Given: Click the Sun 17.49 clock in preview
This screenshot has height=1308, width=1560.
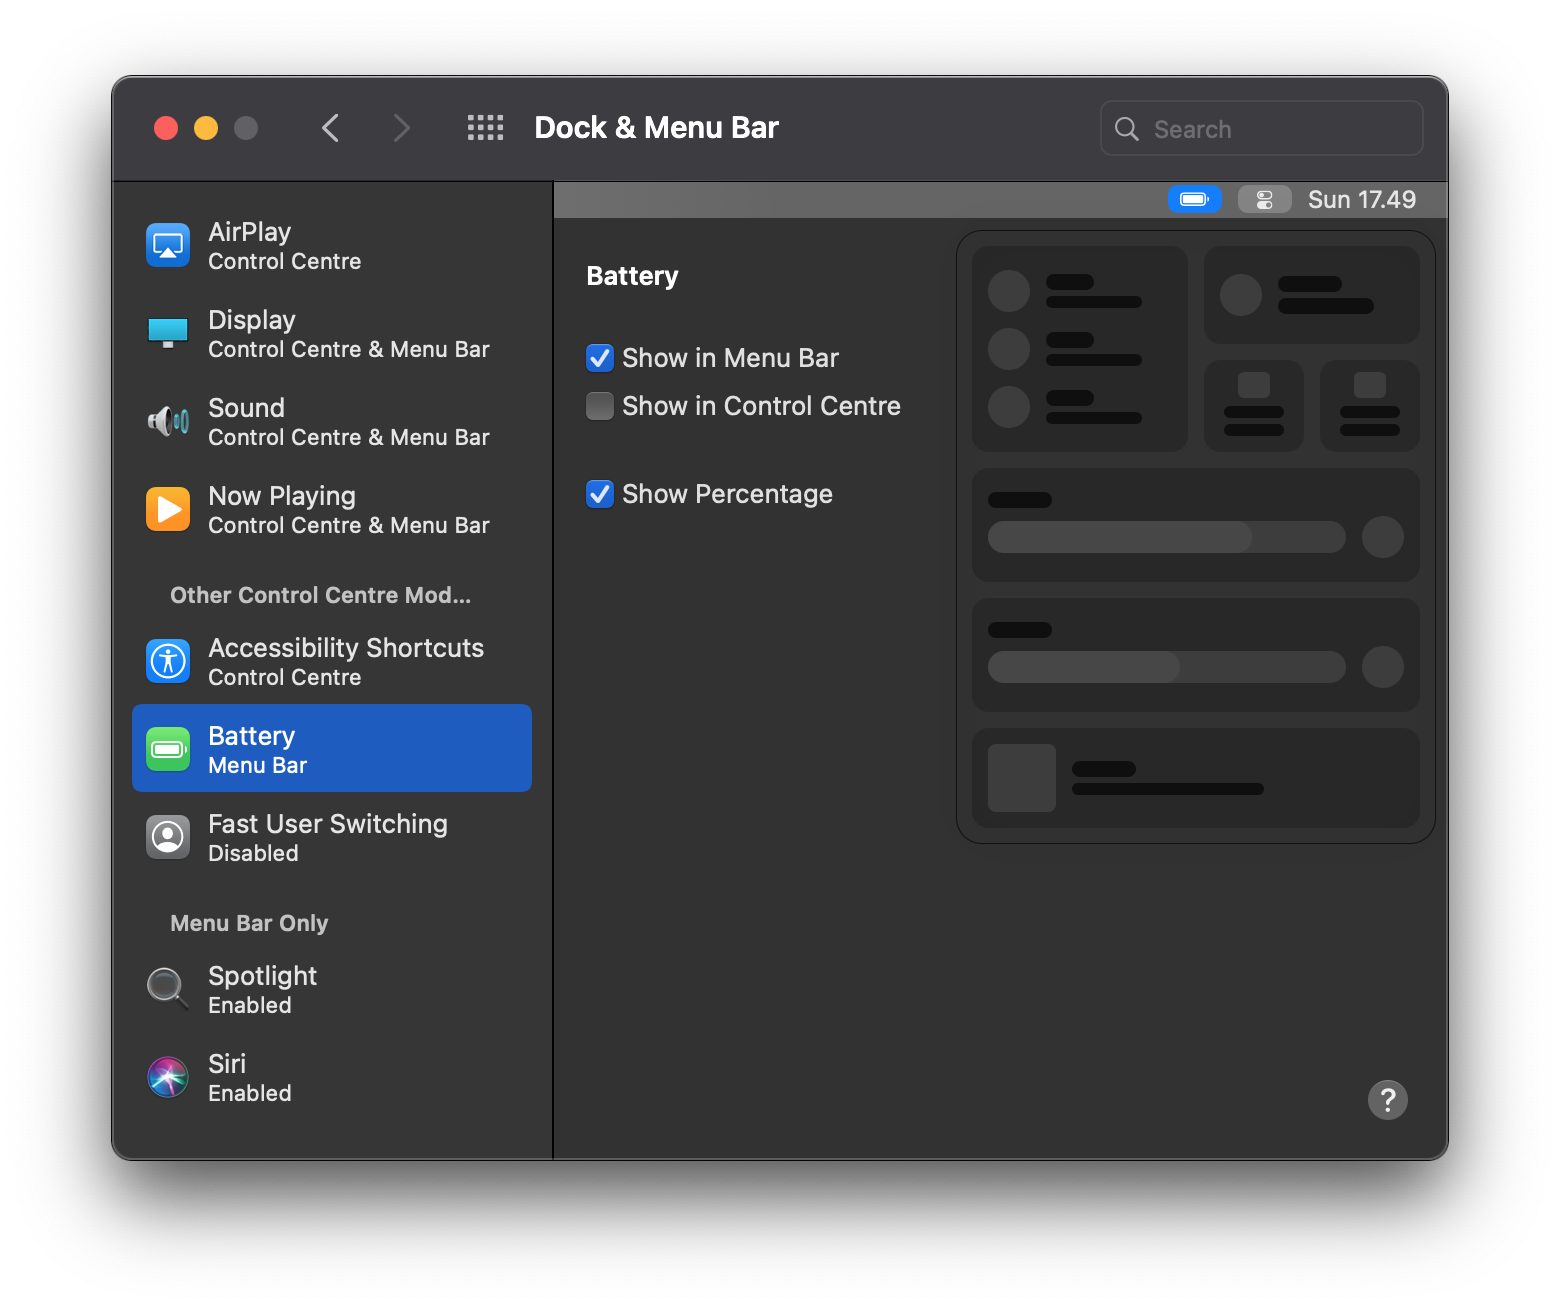Looking at the screenshot, I should [1362, 199].
